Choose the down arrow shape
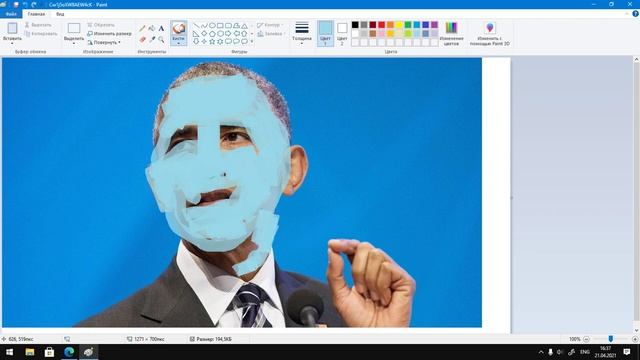Image resolution: width=640 pixels, height=360 pixels. 196,41
